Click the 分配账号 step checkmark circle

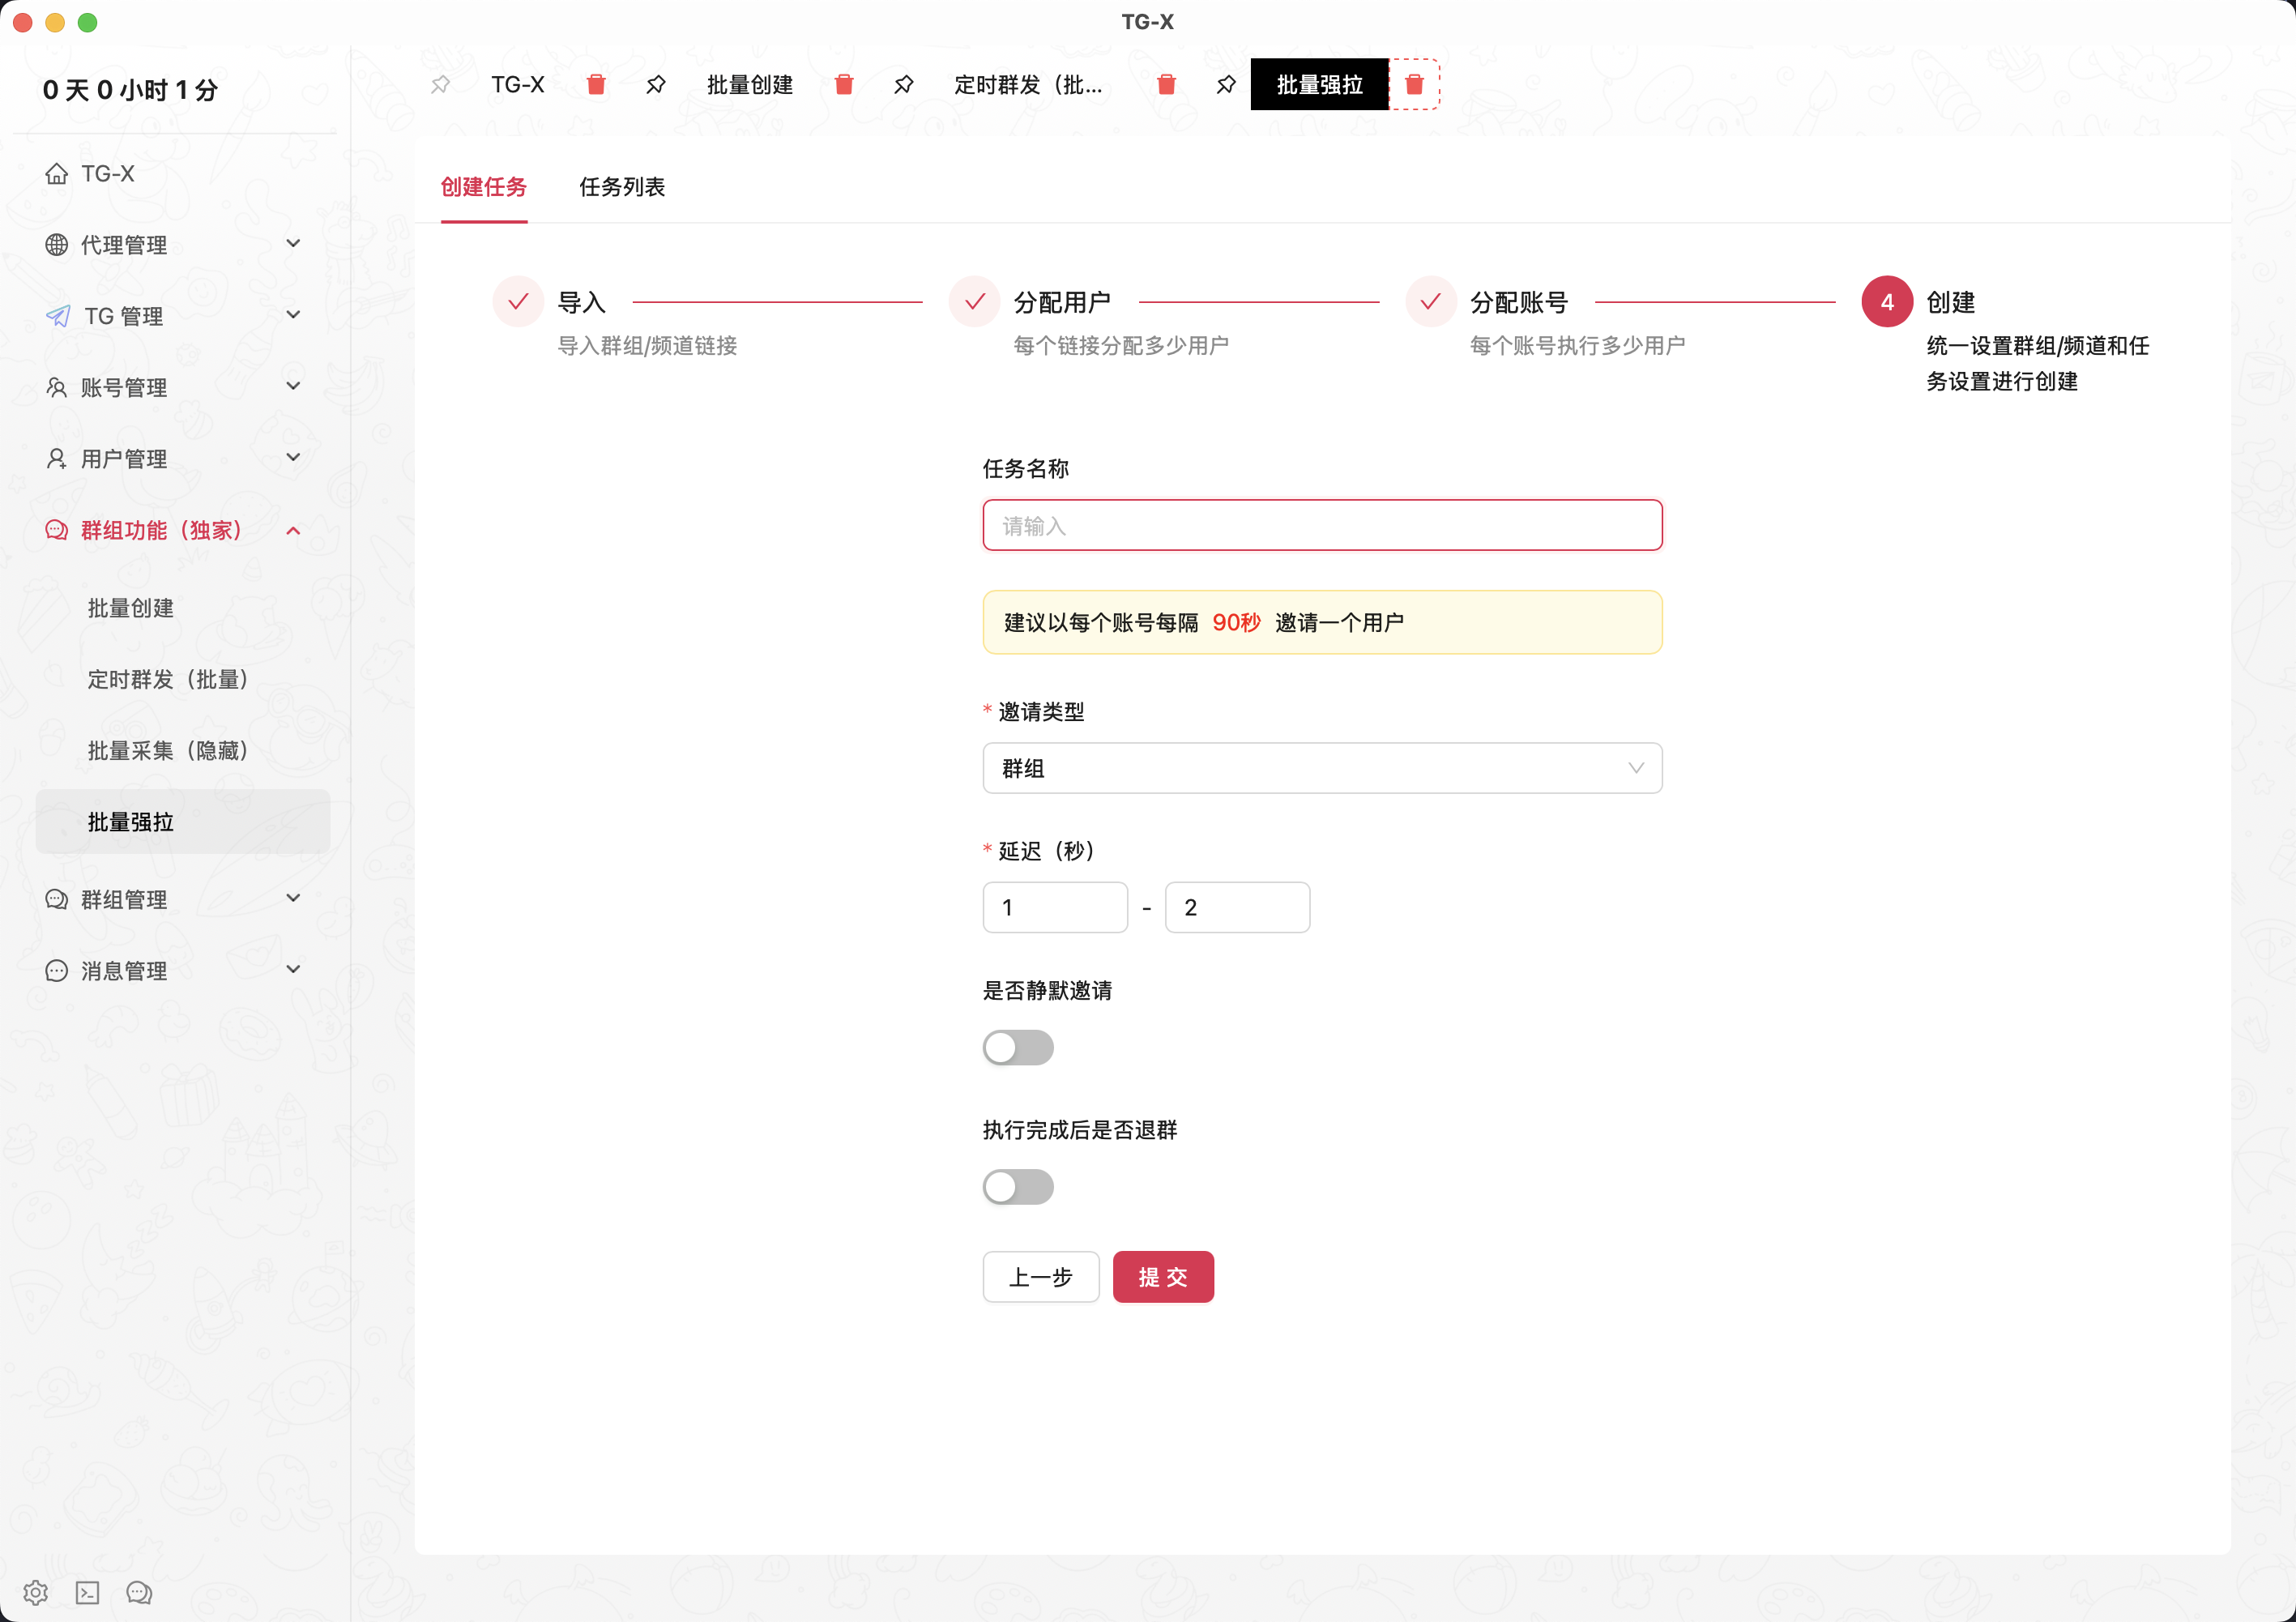click(x=1431, y=302)
